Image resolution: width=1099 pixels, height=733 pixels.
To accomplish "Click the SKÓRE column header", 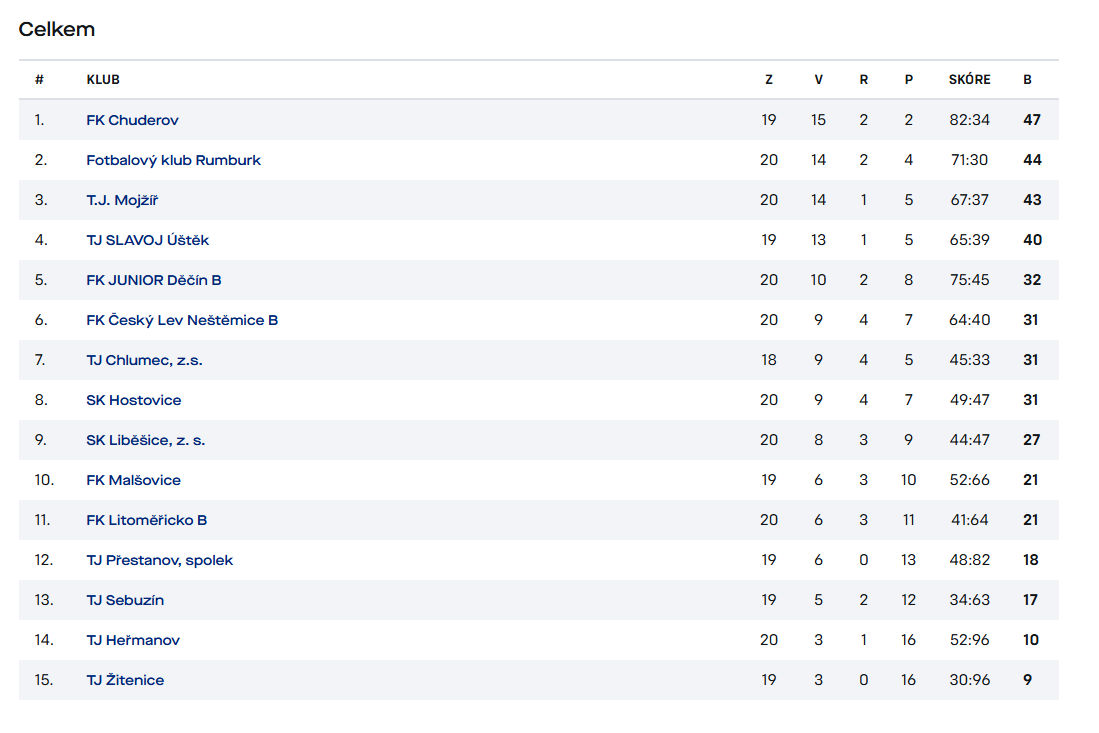I will [969, 80].
